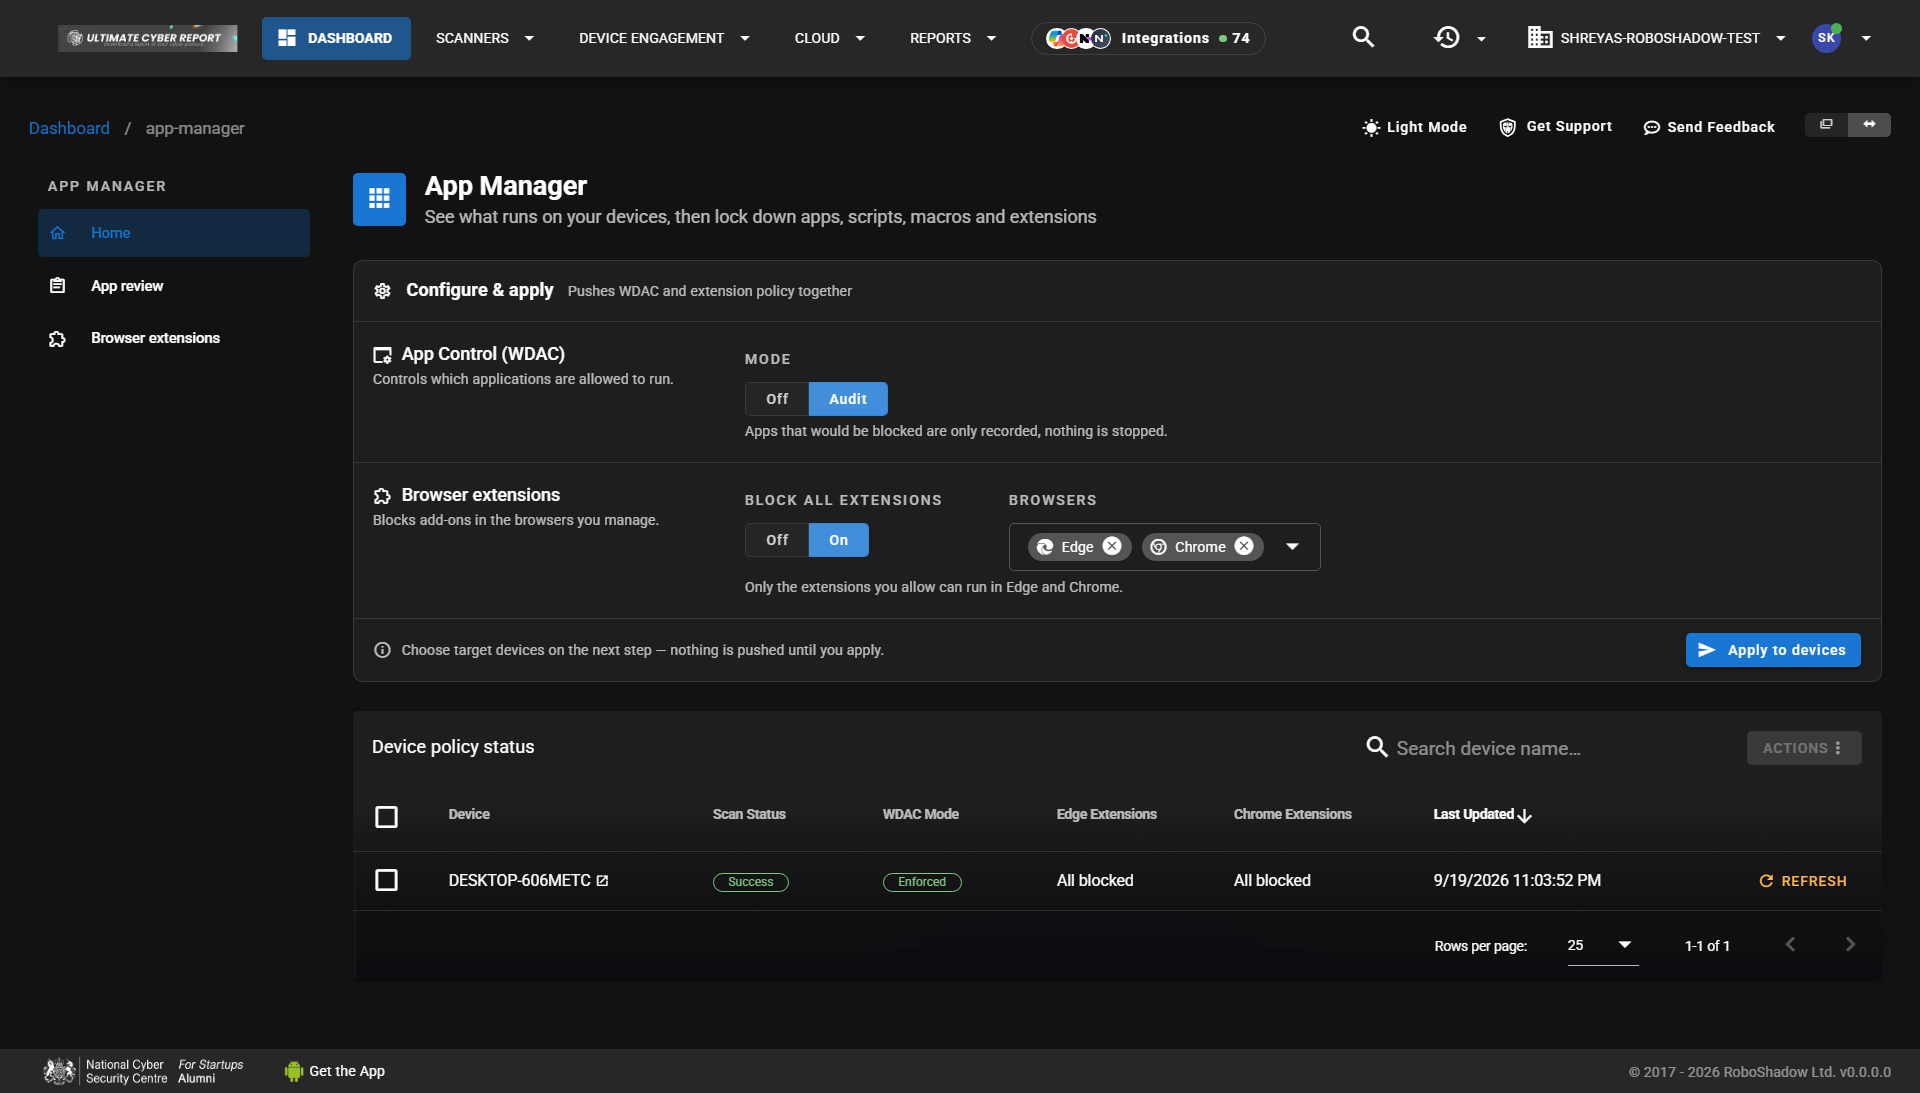Turn Block all extensions On
The width and height of the screenshot is (1920, 1093).
[x=838, y=540]
